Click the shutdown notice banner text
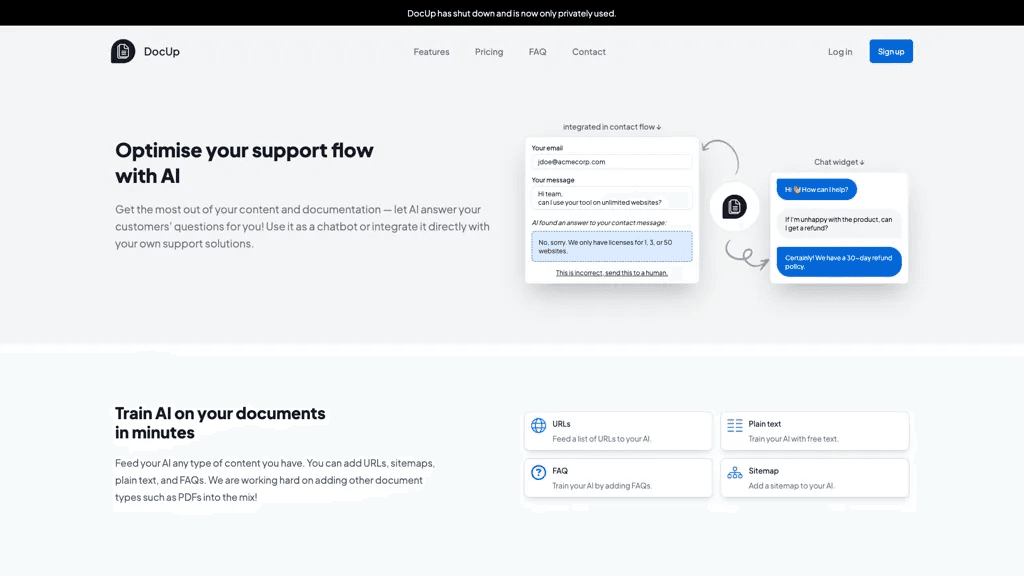The image size is (1024, 576). pos(511,13)
